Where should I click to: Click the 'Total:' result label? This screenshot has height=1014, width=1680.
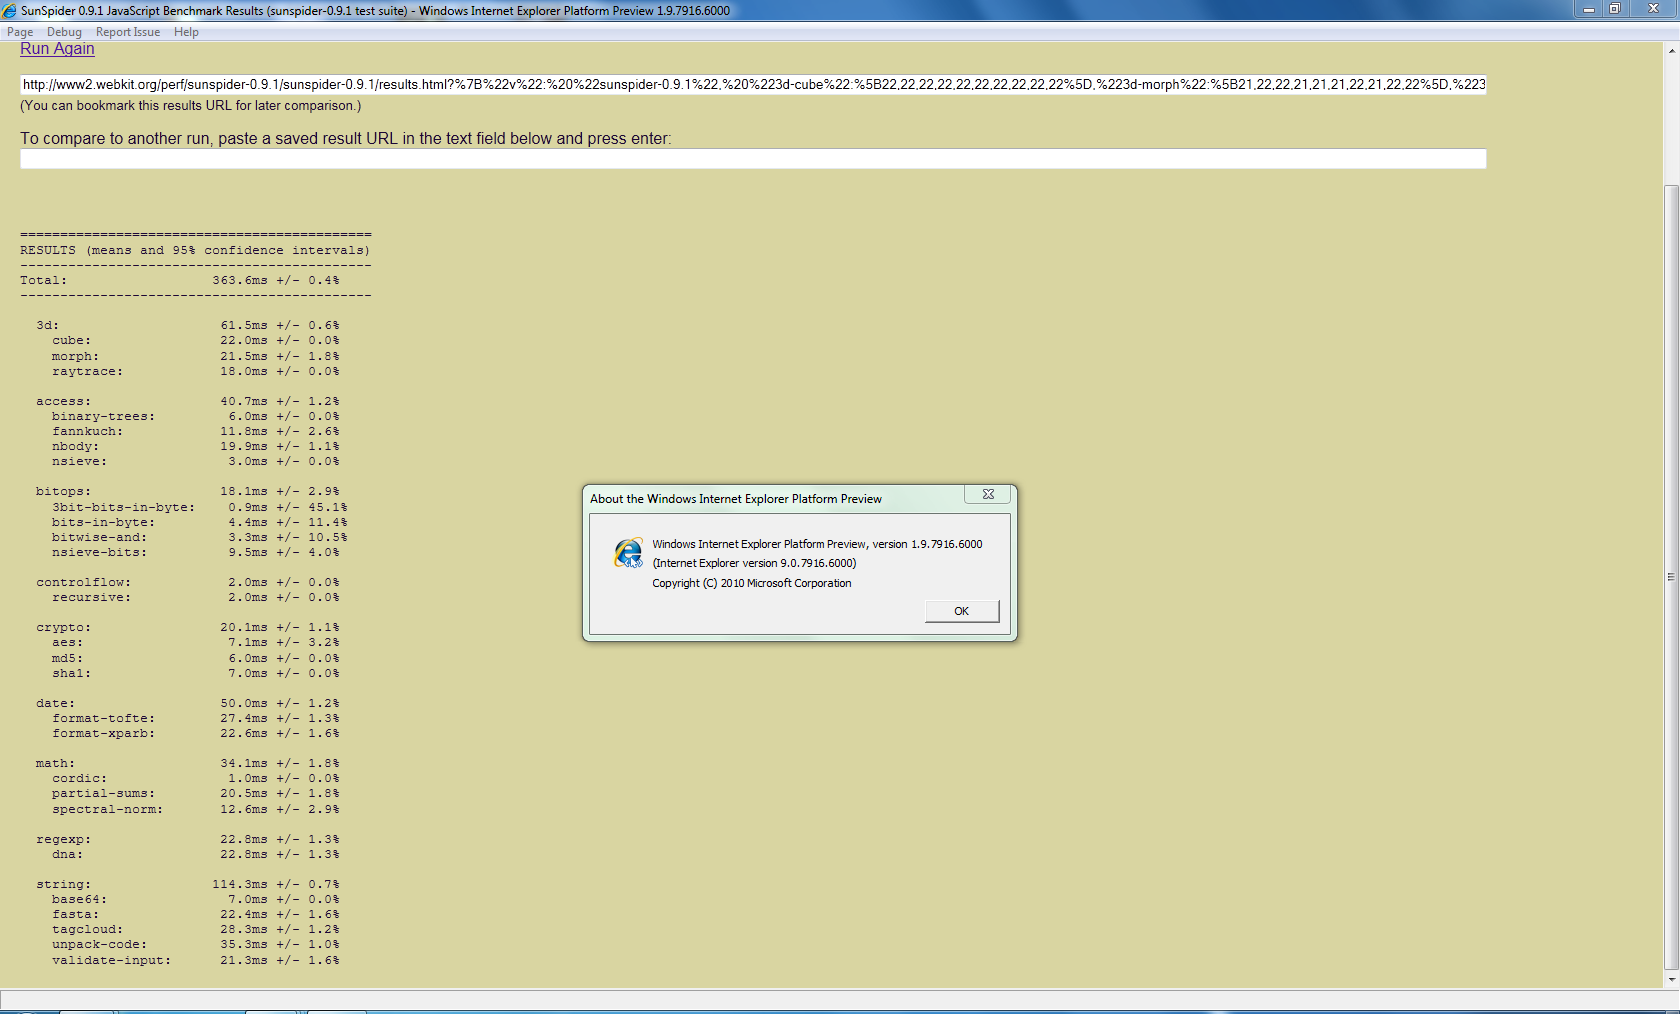point(44,280)
